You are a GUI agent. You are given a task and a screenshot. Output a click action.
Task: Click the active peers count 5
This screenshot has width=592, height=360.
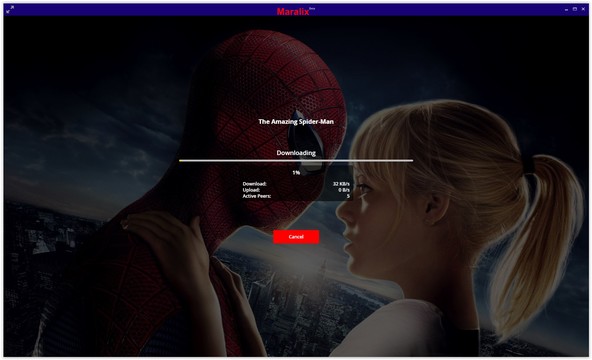tap(348, 196)
